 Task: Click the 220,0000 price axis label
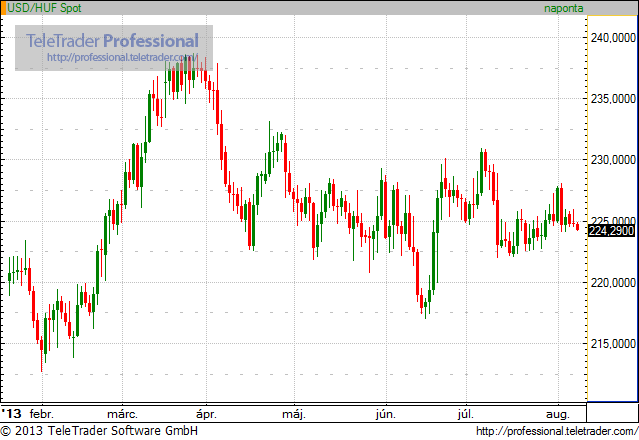(613, 282)
